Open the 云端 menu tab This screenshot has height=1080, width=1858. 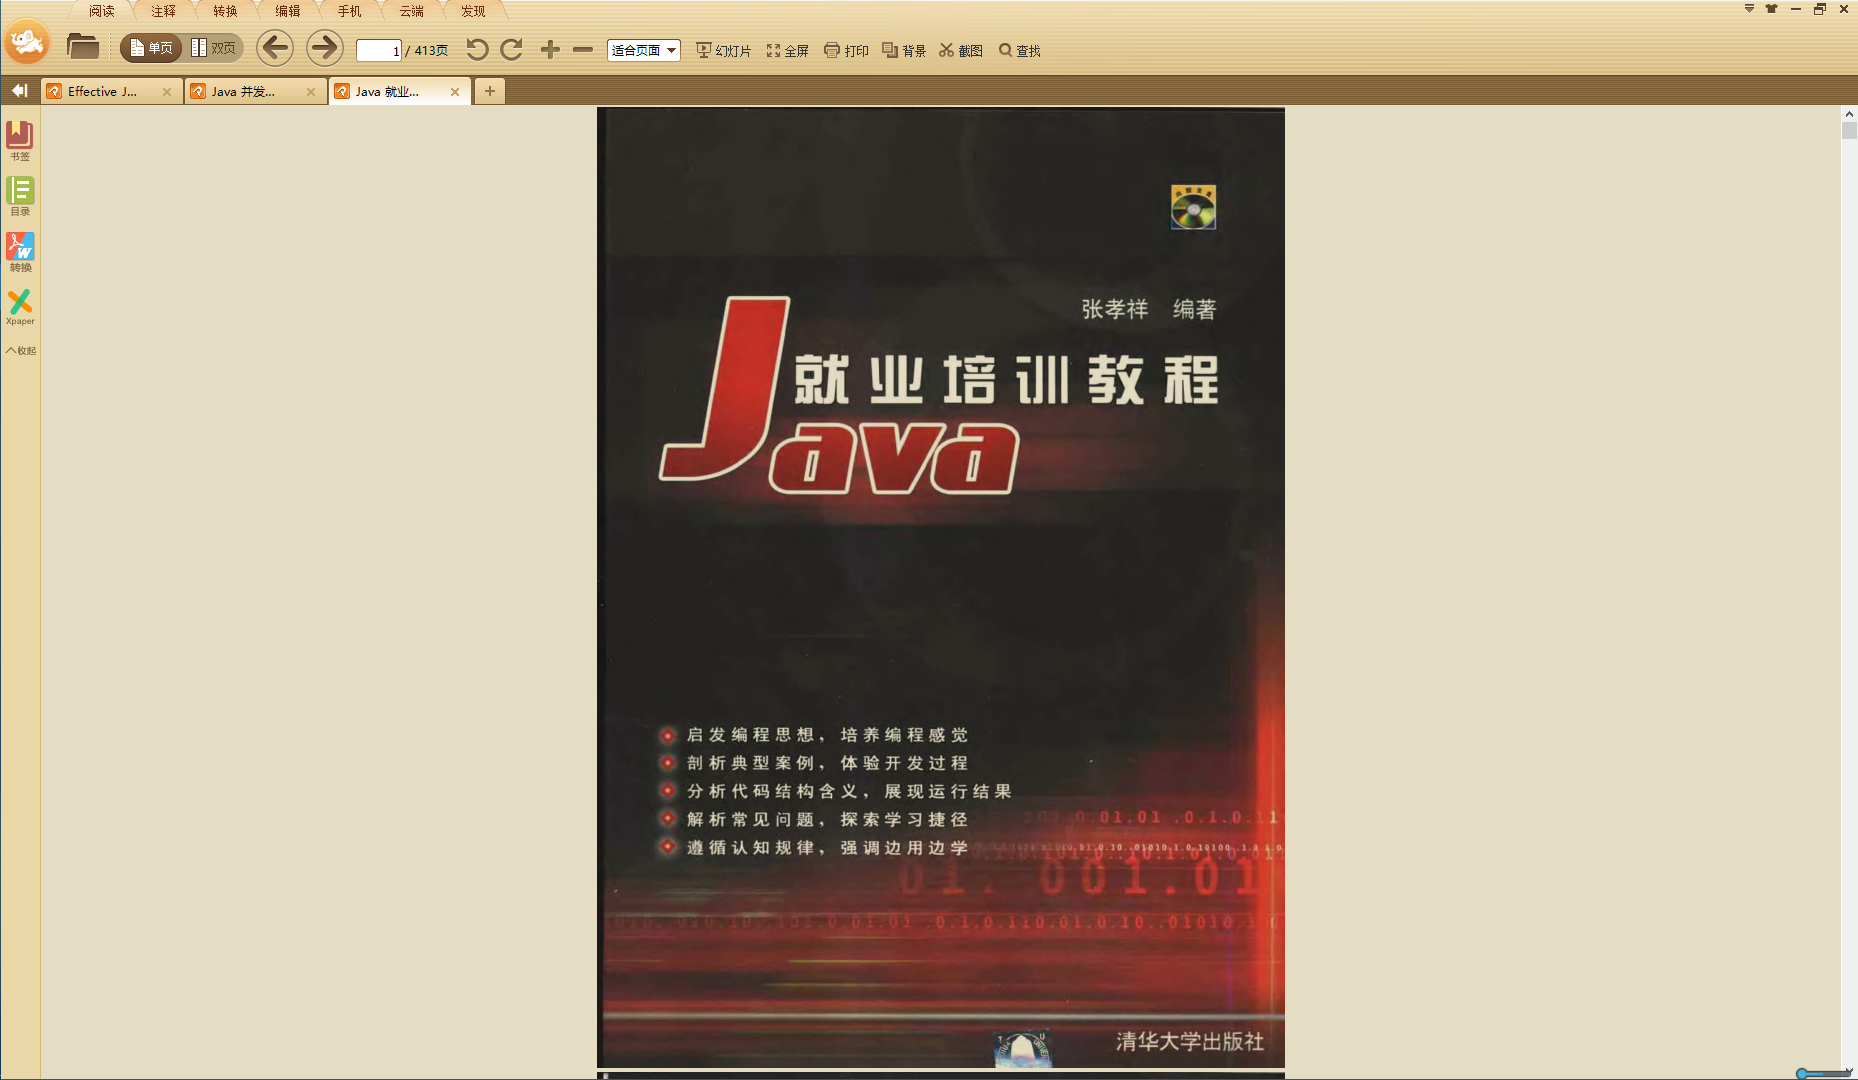click(412, 11)
